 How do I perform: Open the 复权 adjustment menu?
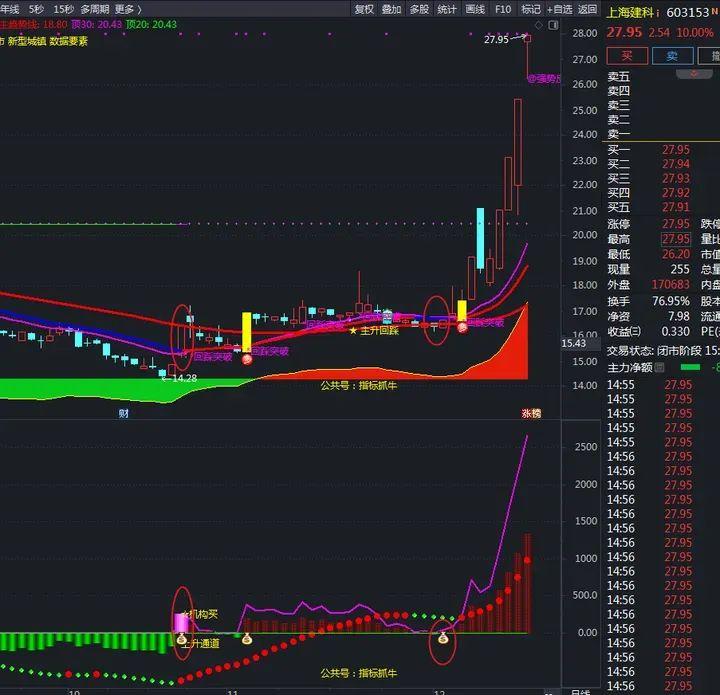(364, 9)
